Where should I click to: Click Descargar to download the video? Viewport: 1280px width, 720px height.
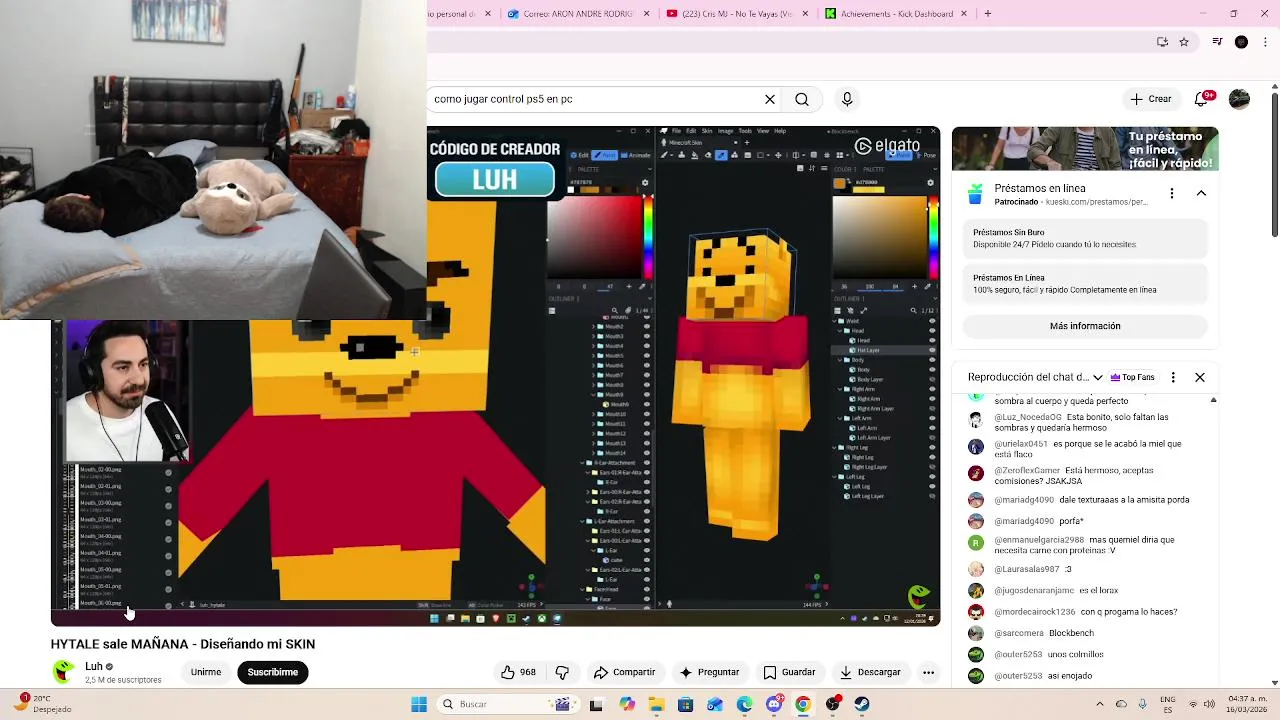point(870,672)
